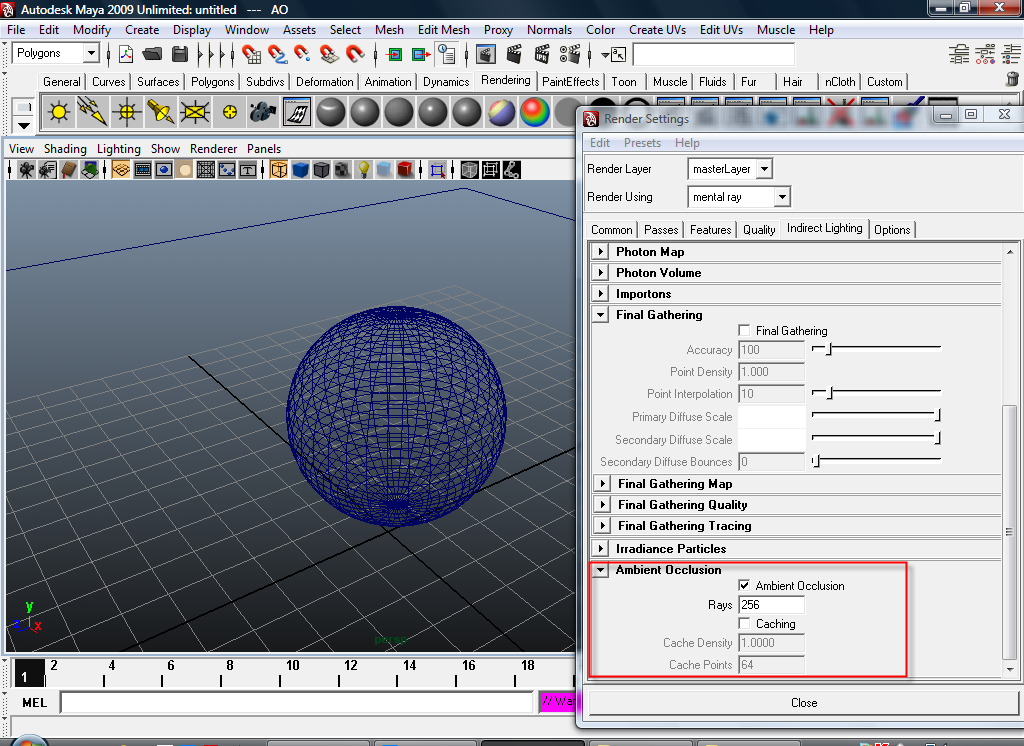This screenshot has width=1024, height=746.
Task: Toggle Snap to Grids magnet icon
Action: click(251, 54)
